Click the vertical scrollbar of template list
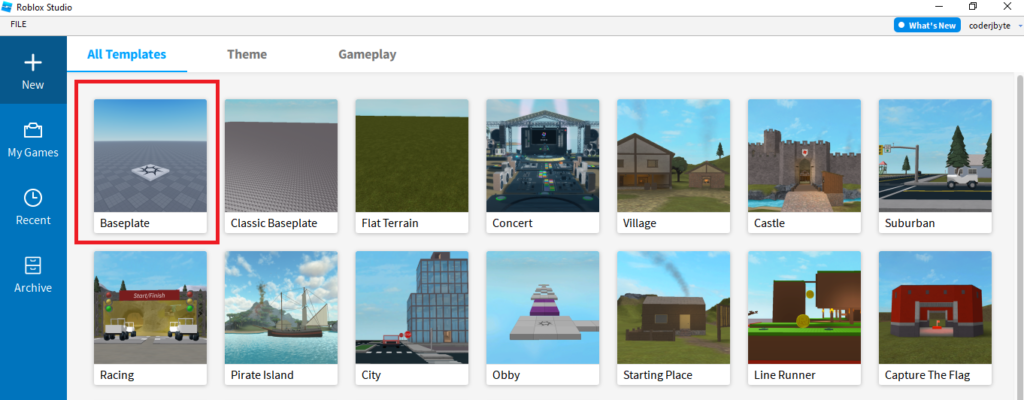The height and width of the screenshot is (400, 1024). click(x=1019, y=235)
